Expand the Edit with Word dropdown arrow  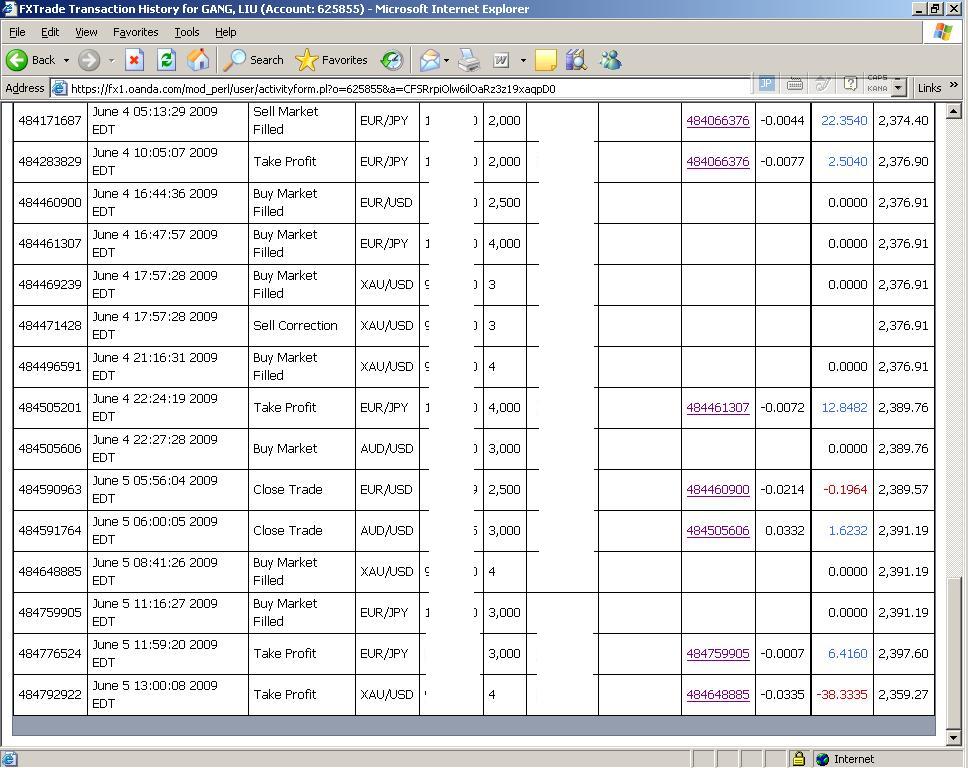tap(523, 61)
